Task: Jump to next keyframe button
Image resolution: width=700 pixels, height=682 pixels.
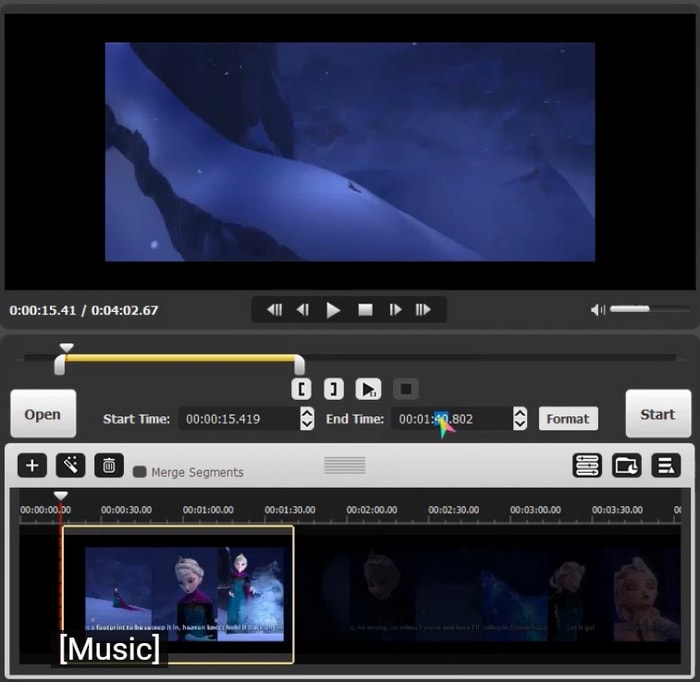Action: pyautogui.click(x=423, y=310)
